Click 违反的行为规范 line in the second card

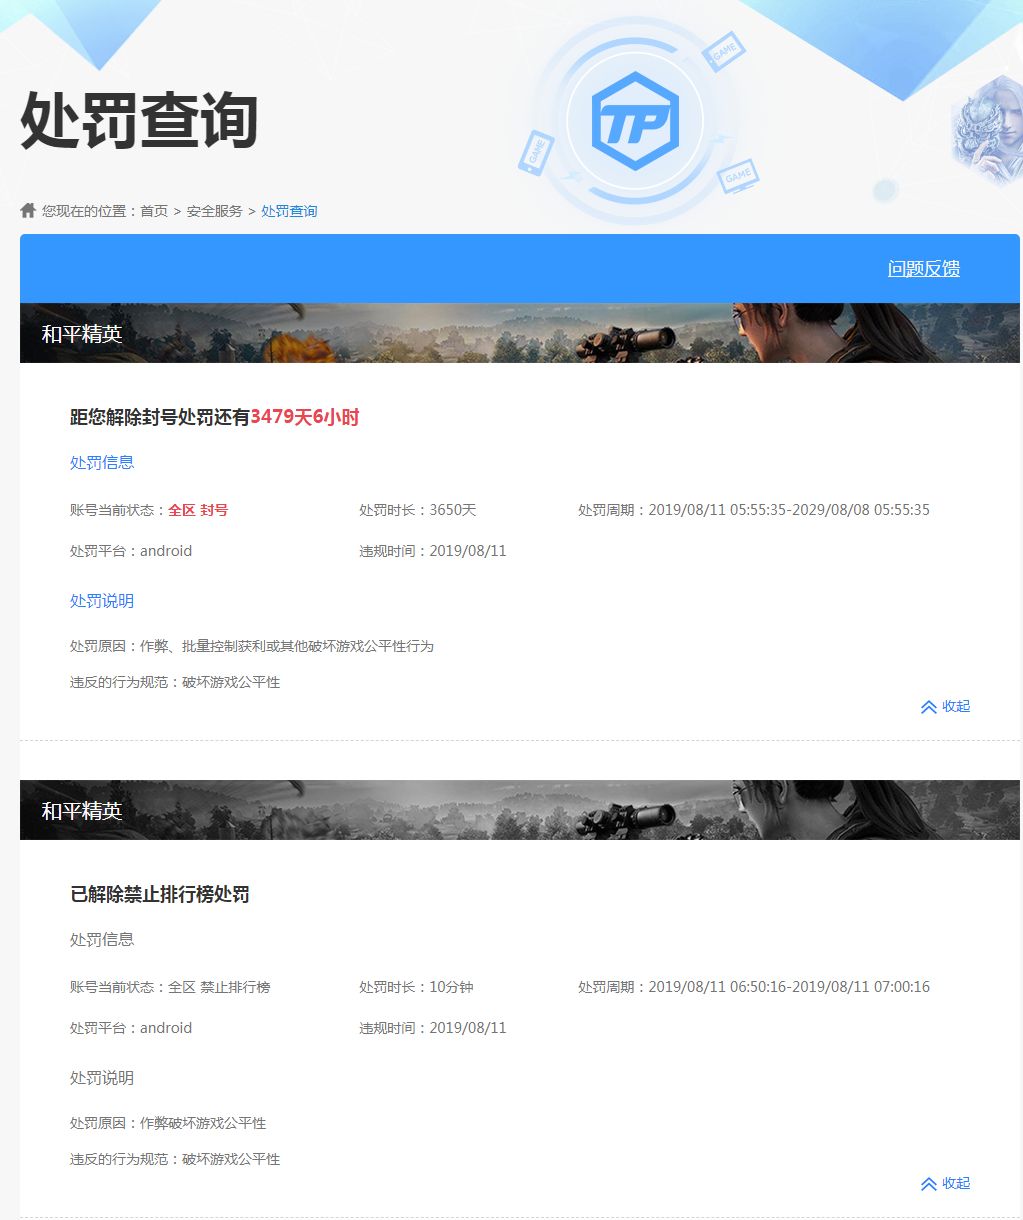pyautogui.click(x=175, y=1159)
